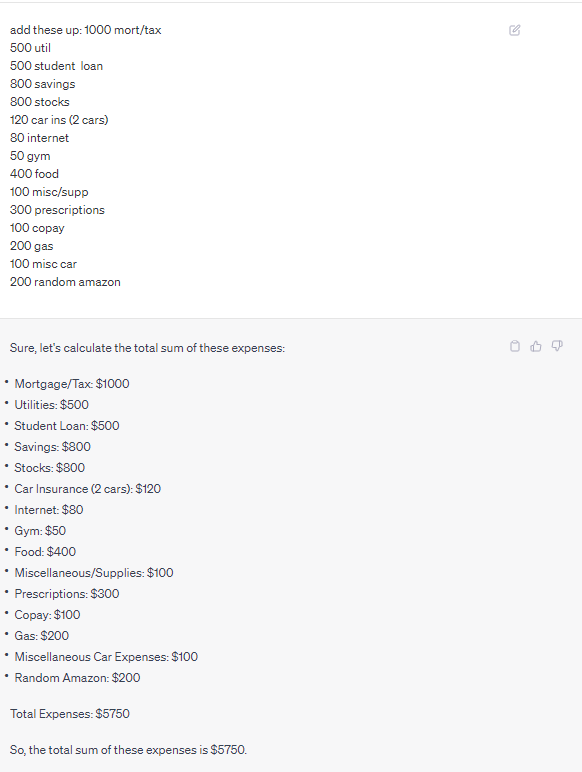Screen dimensions: 582x772
Task: Mark the response with thumbs down
Action: point(557,346)
